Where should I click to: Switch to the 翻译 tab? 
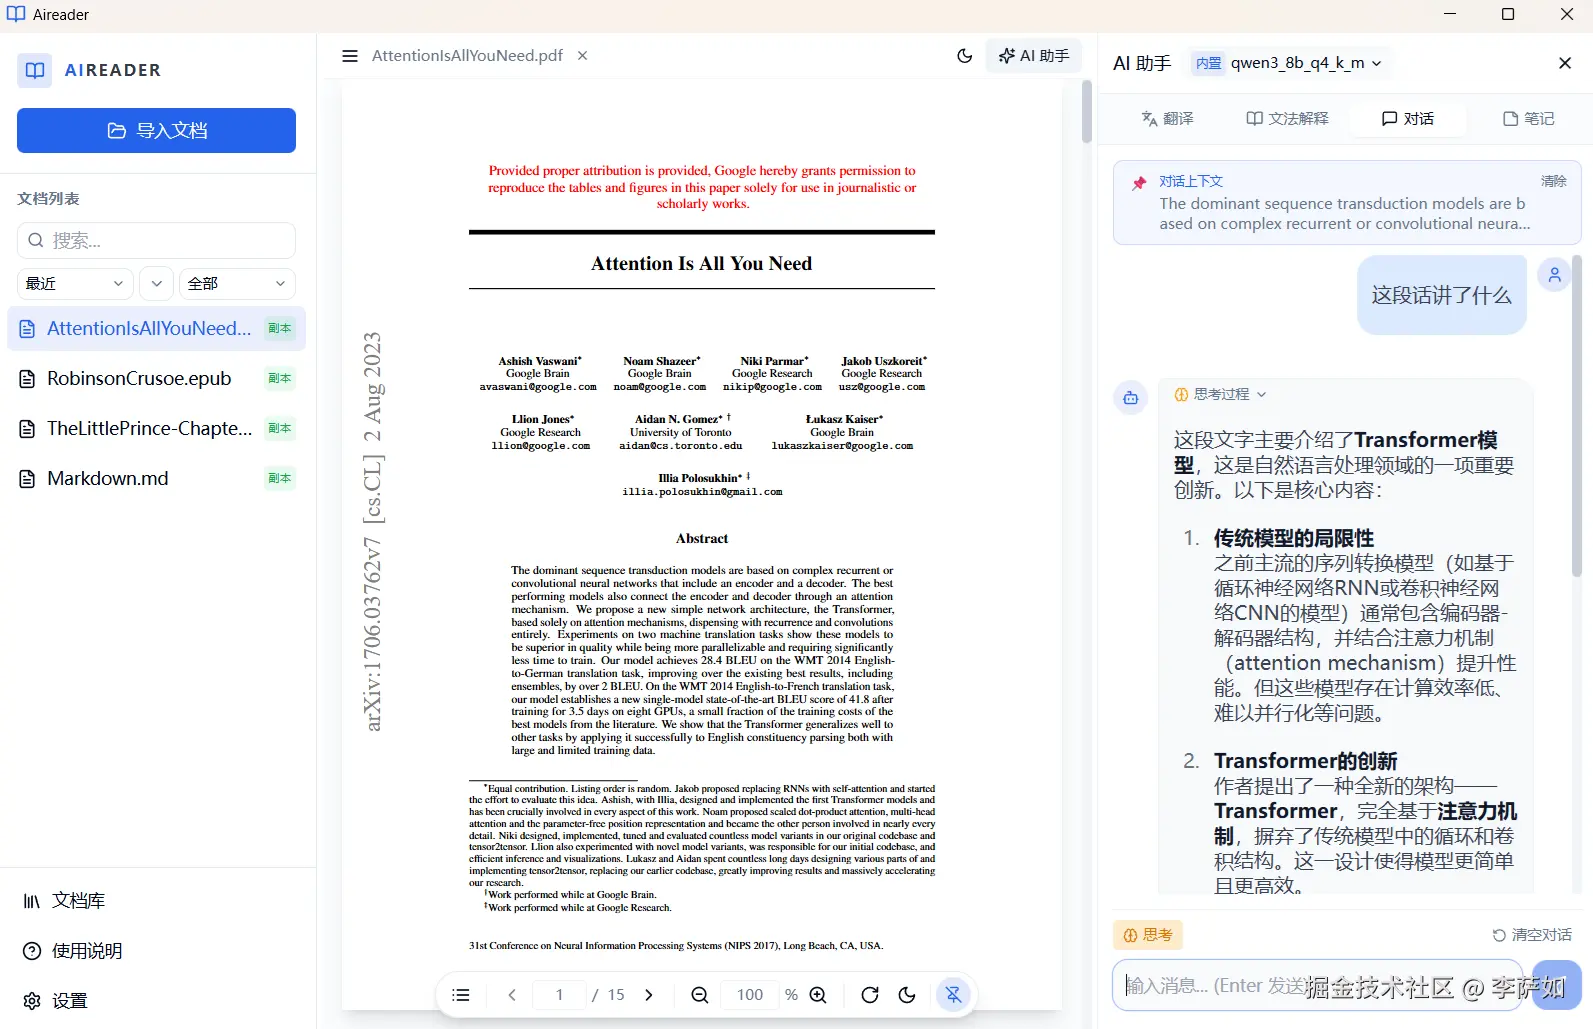point(1168,118)
